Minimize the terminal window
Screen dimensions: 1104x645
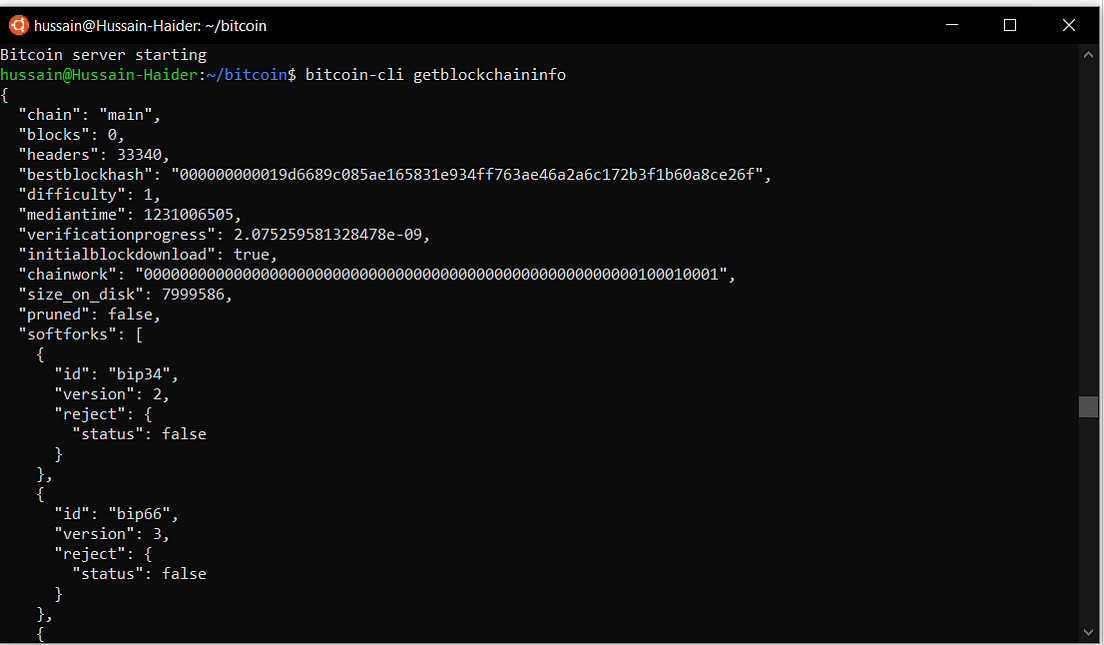coord(952,25)
